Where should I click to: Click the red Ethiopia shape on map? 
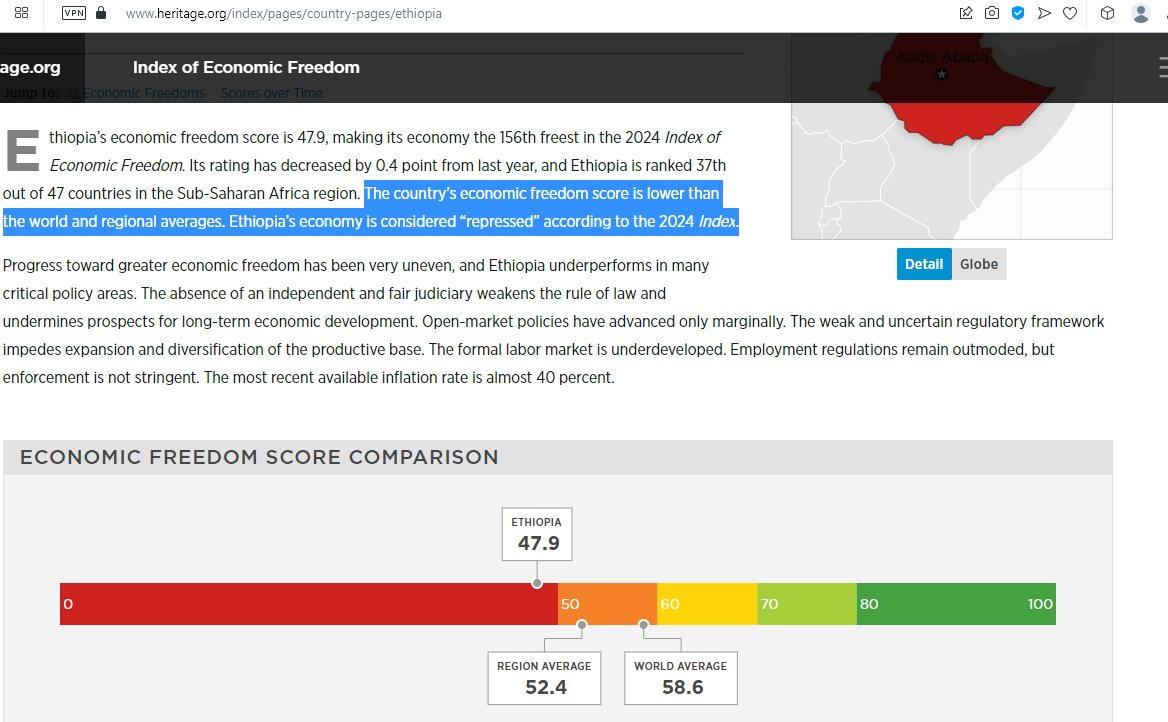coord(961,104)
